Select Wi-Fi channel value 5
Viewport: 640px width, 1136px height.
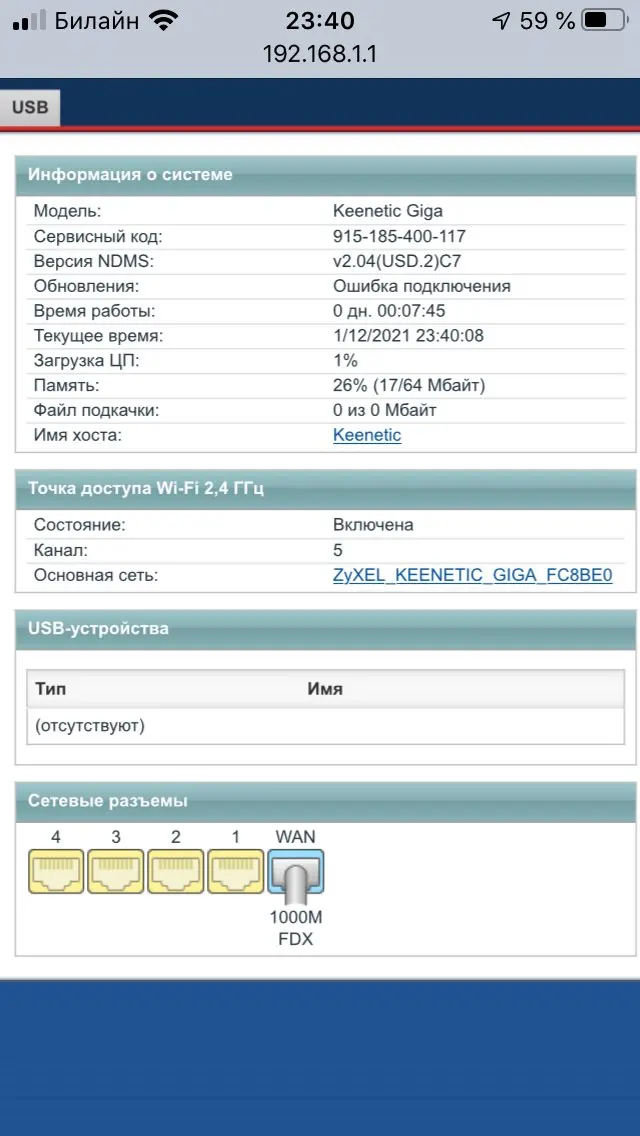coord(338,550)
